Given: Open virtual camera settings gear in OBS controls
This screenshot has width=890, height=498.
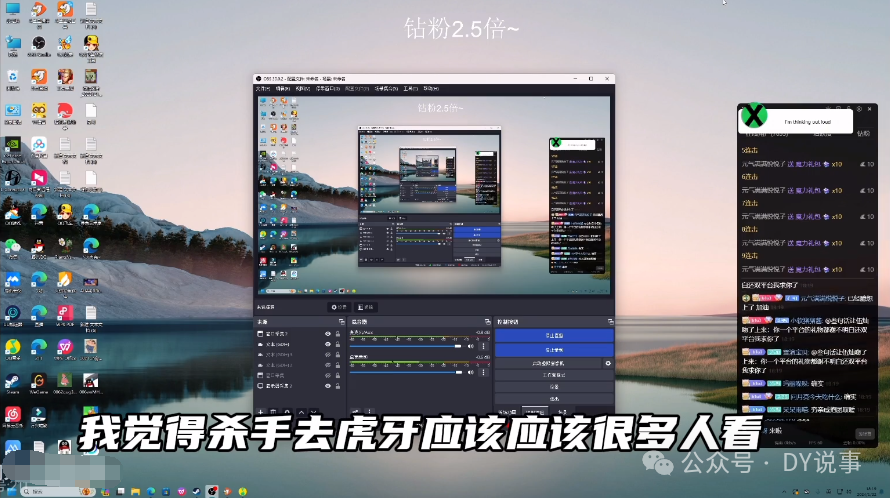Looking at the screenshot, I should pyautogui.click(x=608, y=363).
